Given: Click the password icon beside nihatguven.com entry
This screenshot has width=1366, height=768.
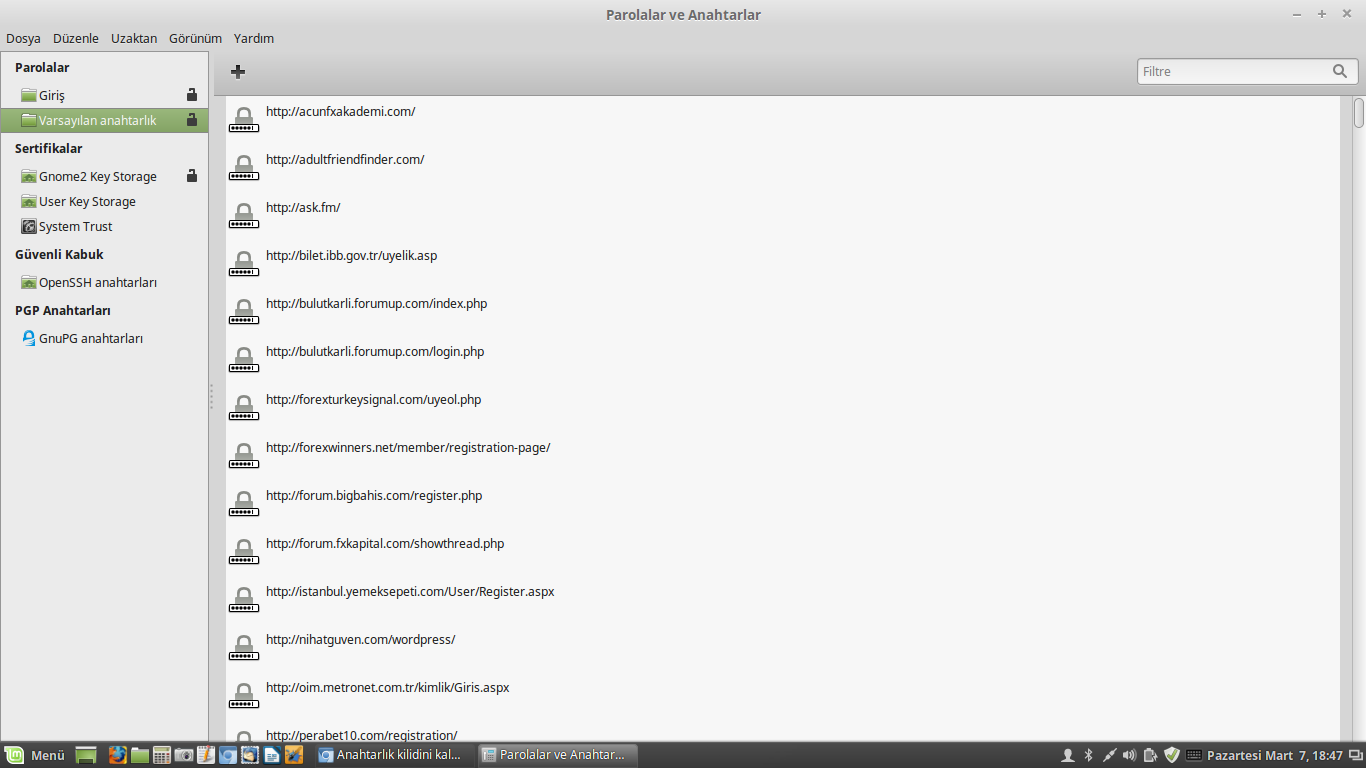Looking at the screenshot, I should click(244, 648).
